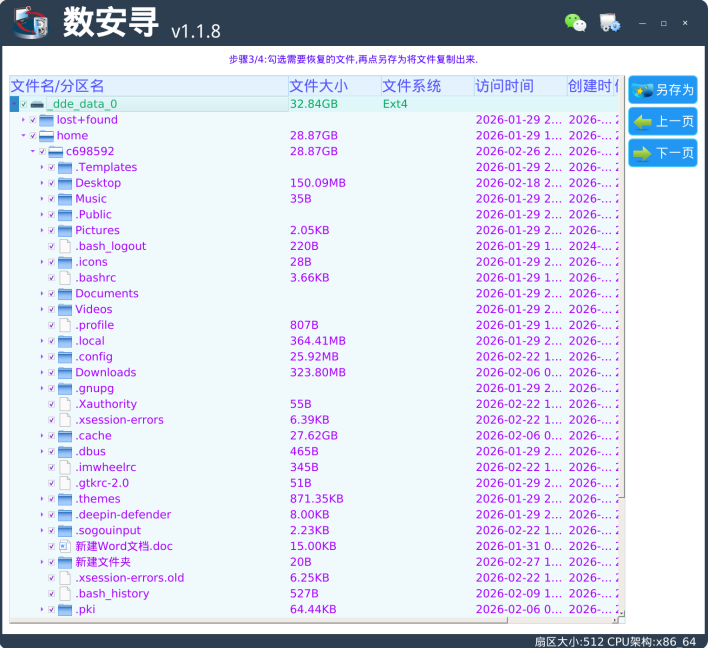
Task: Click the 新建Word文档.doc file icon
Action: [65, 546]
